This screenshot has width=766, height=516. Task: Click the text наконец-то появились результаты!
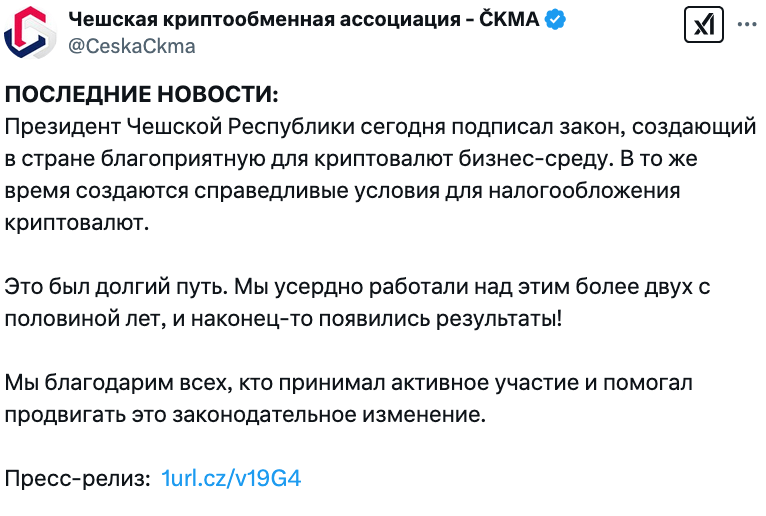pos(377,319)
